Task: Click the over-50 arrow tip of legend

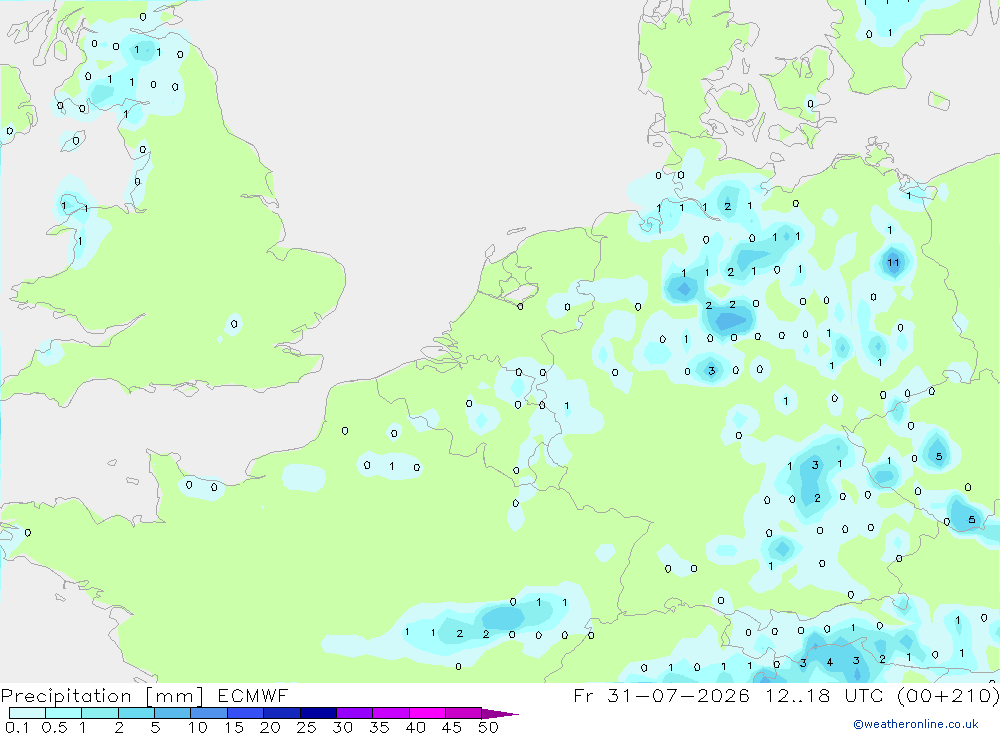Action: tap(500, 713)
